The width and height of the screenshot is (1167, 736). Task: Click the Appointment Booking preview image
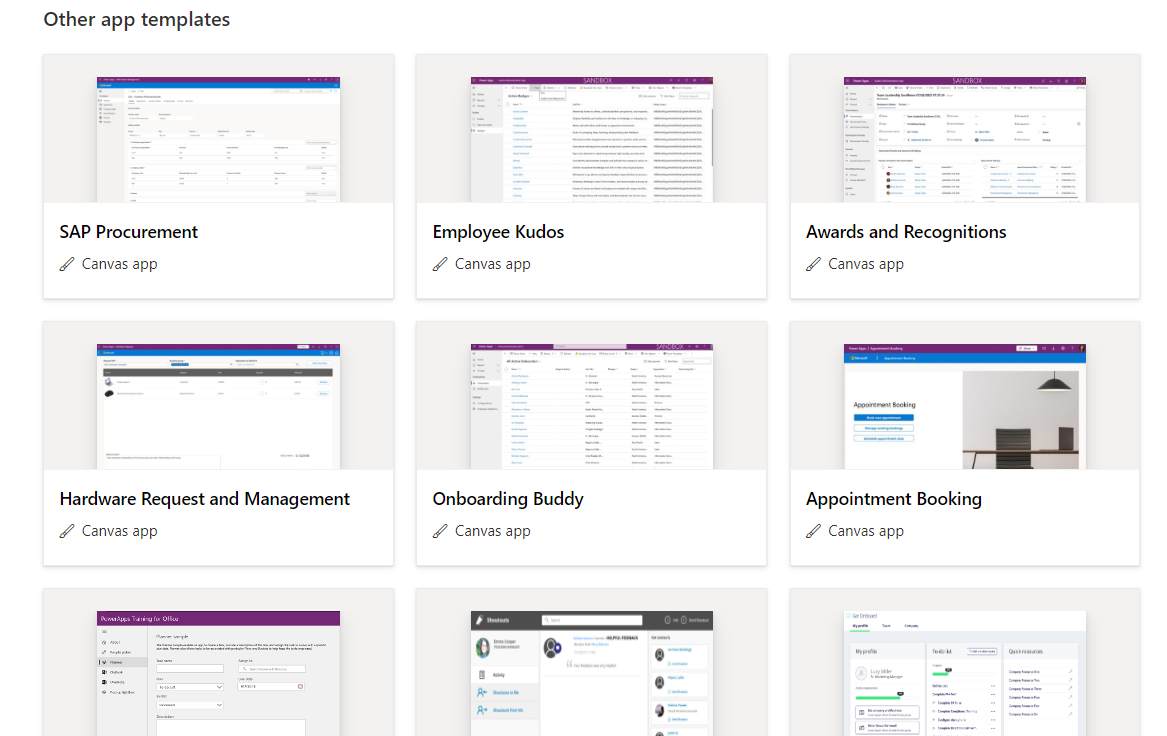[x=965, y=406]
